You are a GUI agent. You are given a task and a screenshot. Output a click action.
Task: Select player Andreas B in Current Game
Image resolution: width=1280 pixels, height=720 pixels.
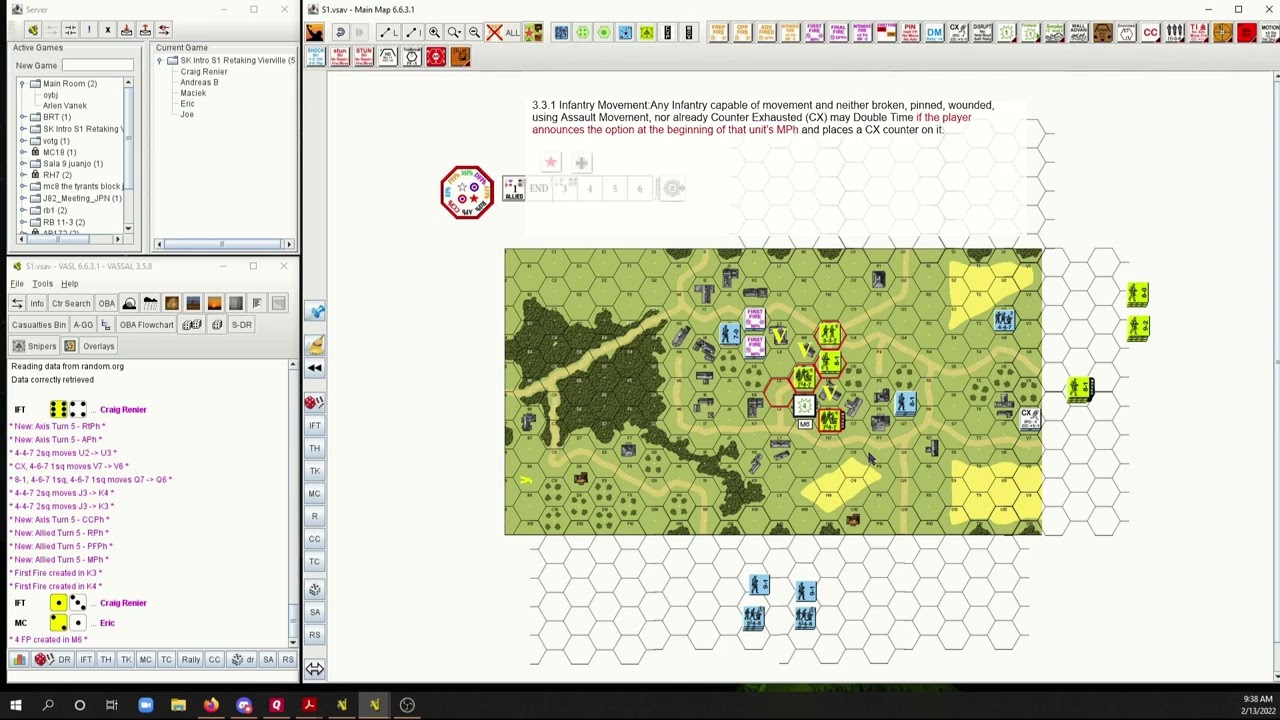coord(199,83)
